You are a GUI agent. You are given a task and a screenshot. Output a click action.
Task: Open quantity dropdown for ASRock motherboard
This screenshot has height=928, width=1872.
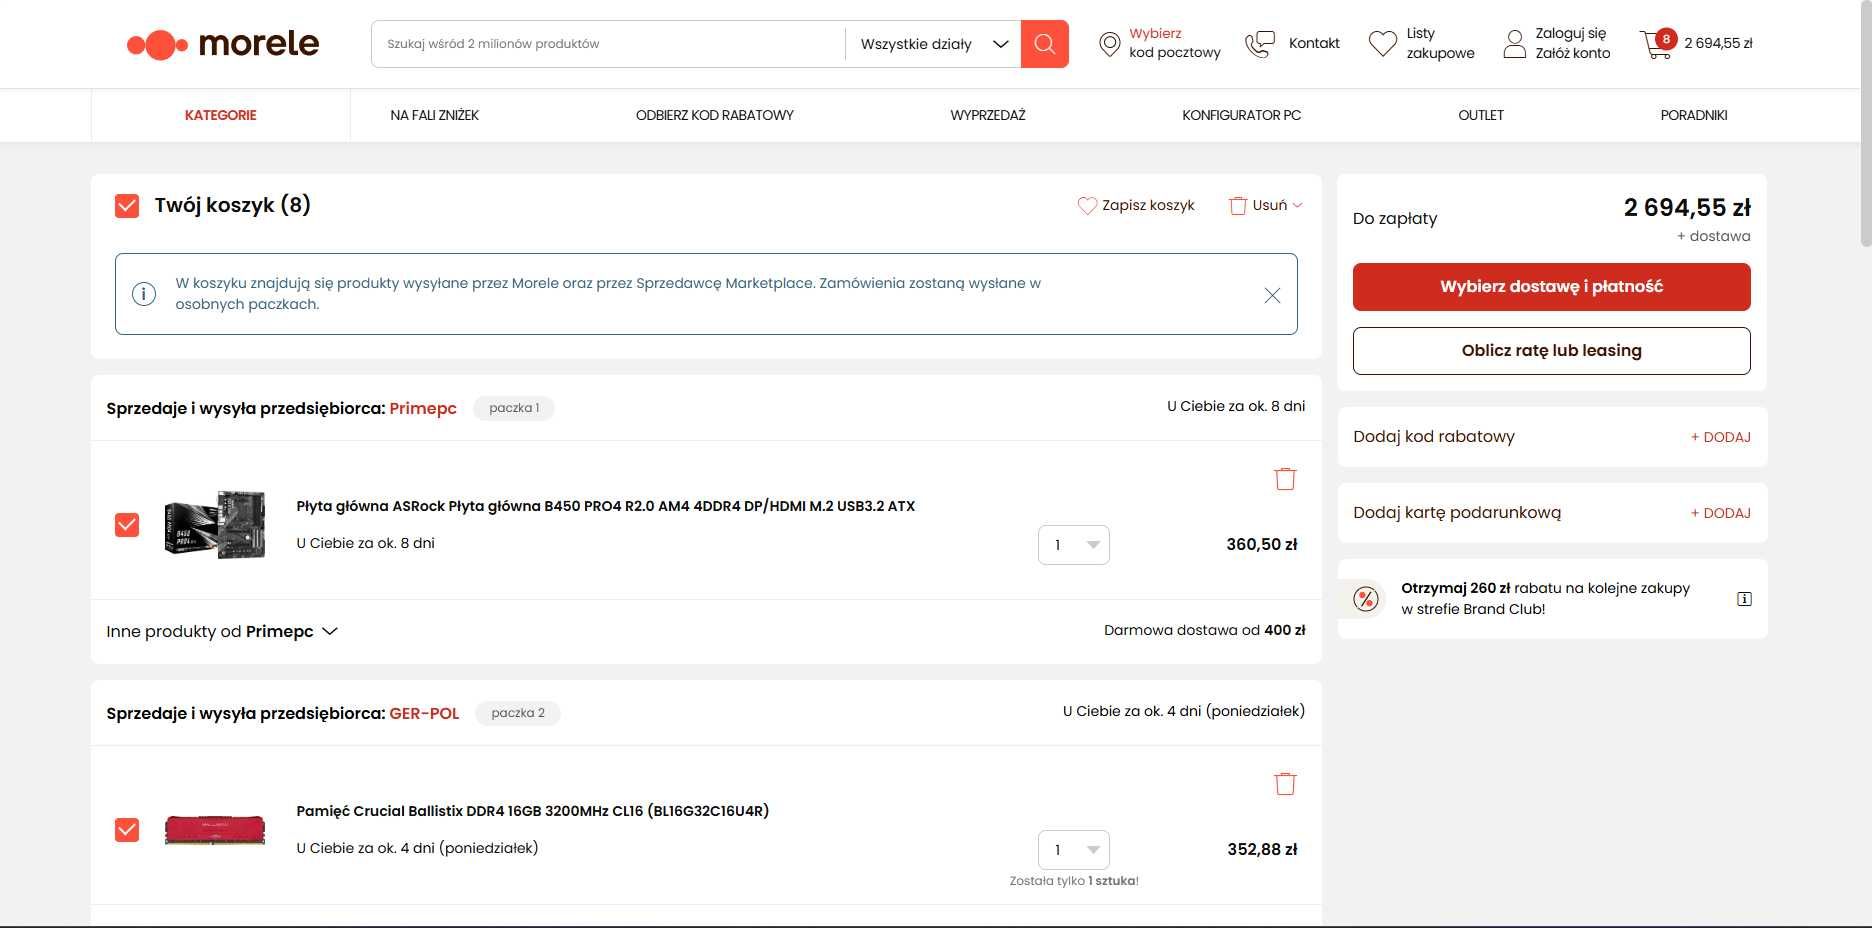(1074, 545)
